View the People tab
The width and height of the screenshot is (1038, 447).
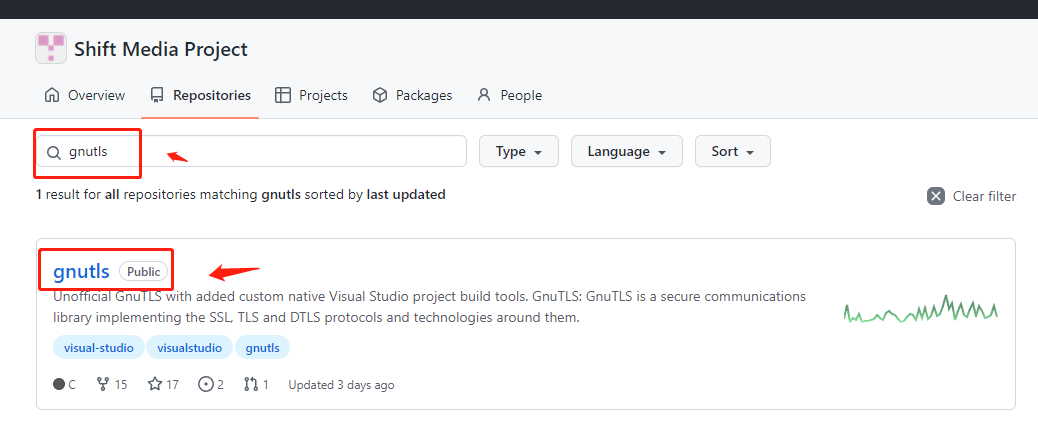(509, 95)
